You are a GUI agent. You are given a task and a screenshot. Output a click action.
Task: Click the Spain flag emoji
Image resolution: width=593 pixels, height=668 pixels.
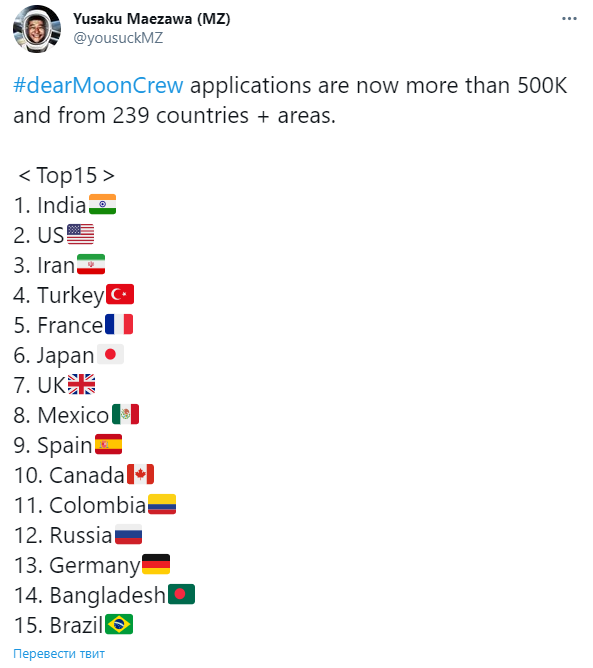click(x=108, y=444)
